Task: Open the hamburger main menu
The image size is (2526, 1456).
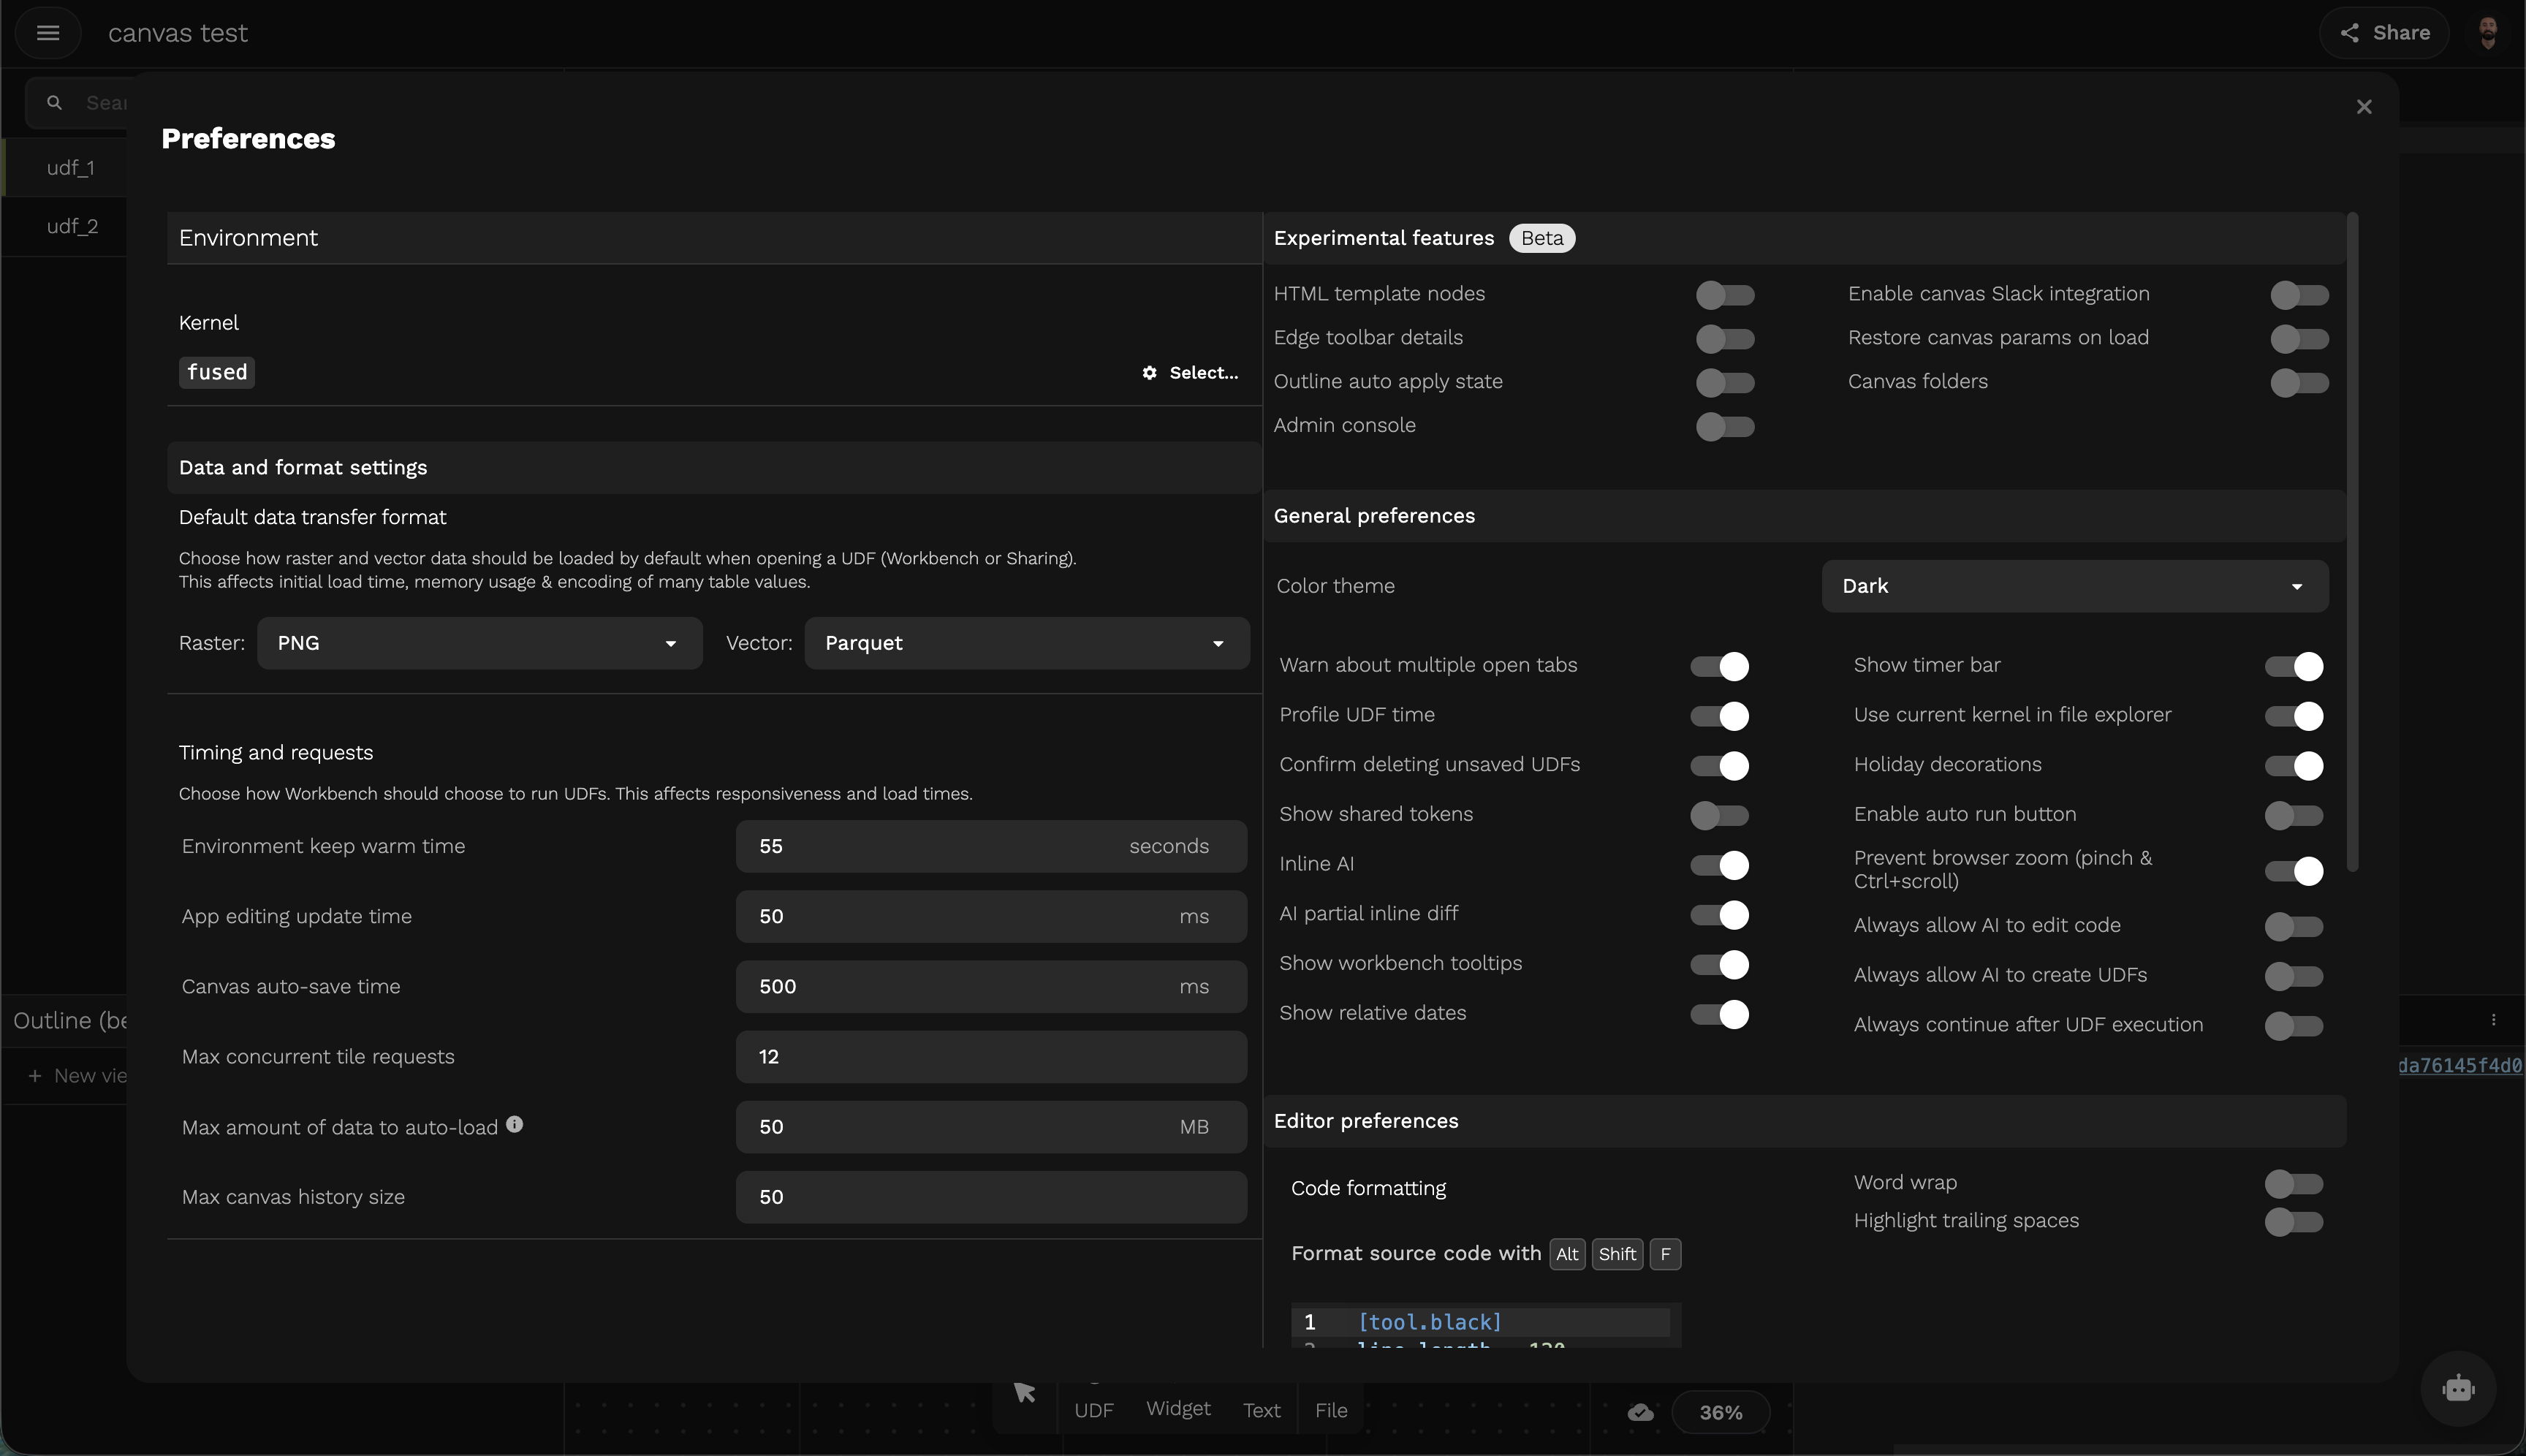Action: pos(48,33)
